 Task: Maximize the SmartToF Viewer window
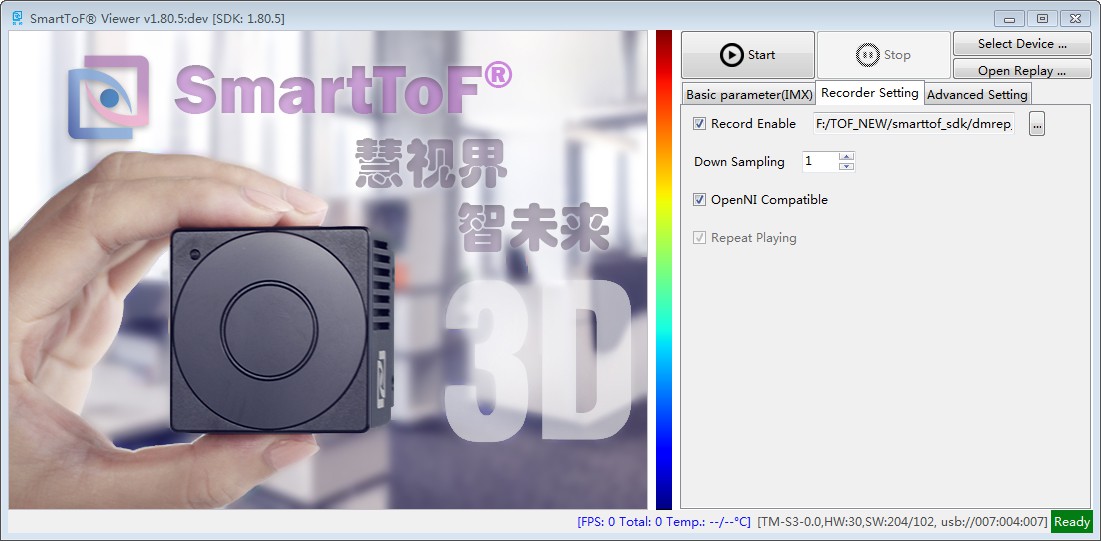tap(1042, 19)
